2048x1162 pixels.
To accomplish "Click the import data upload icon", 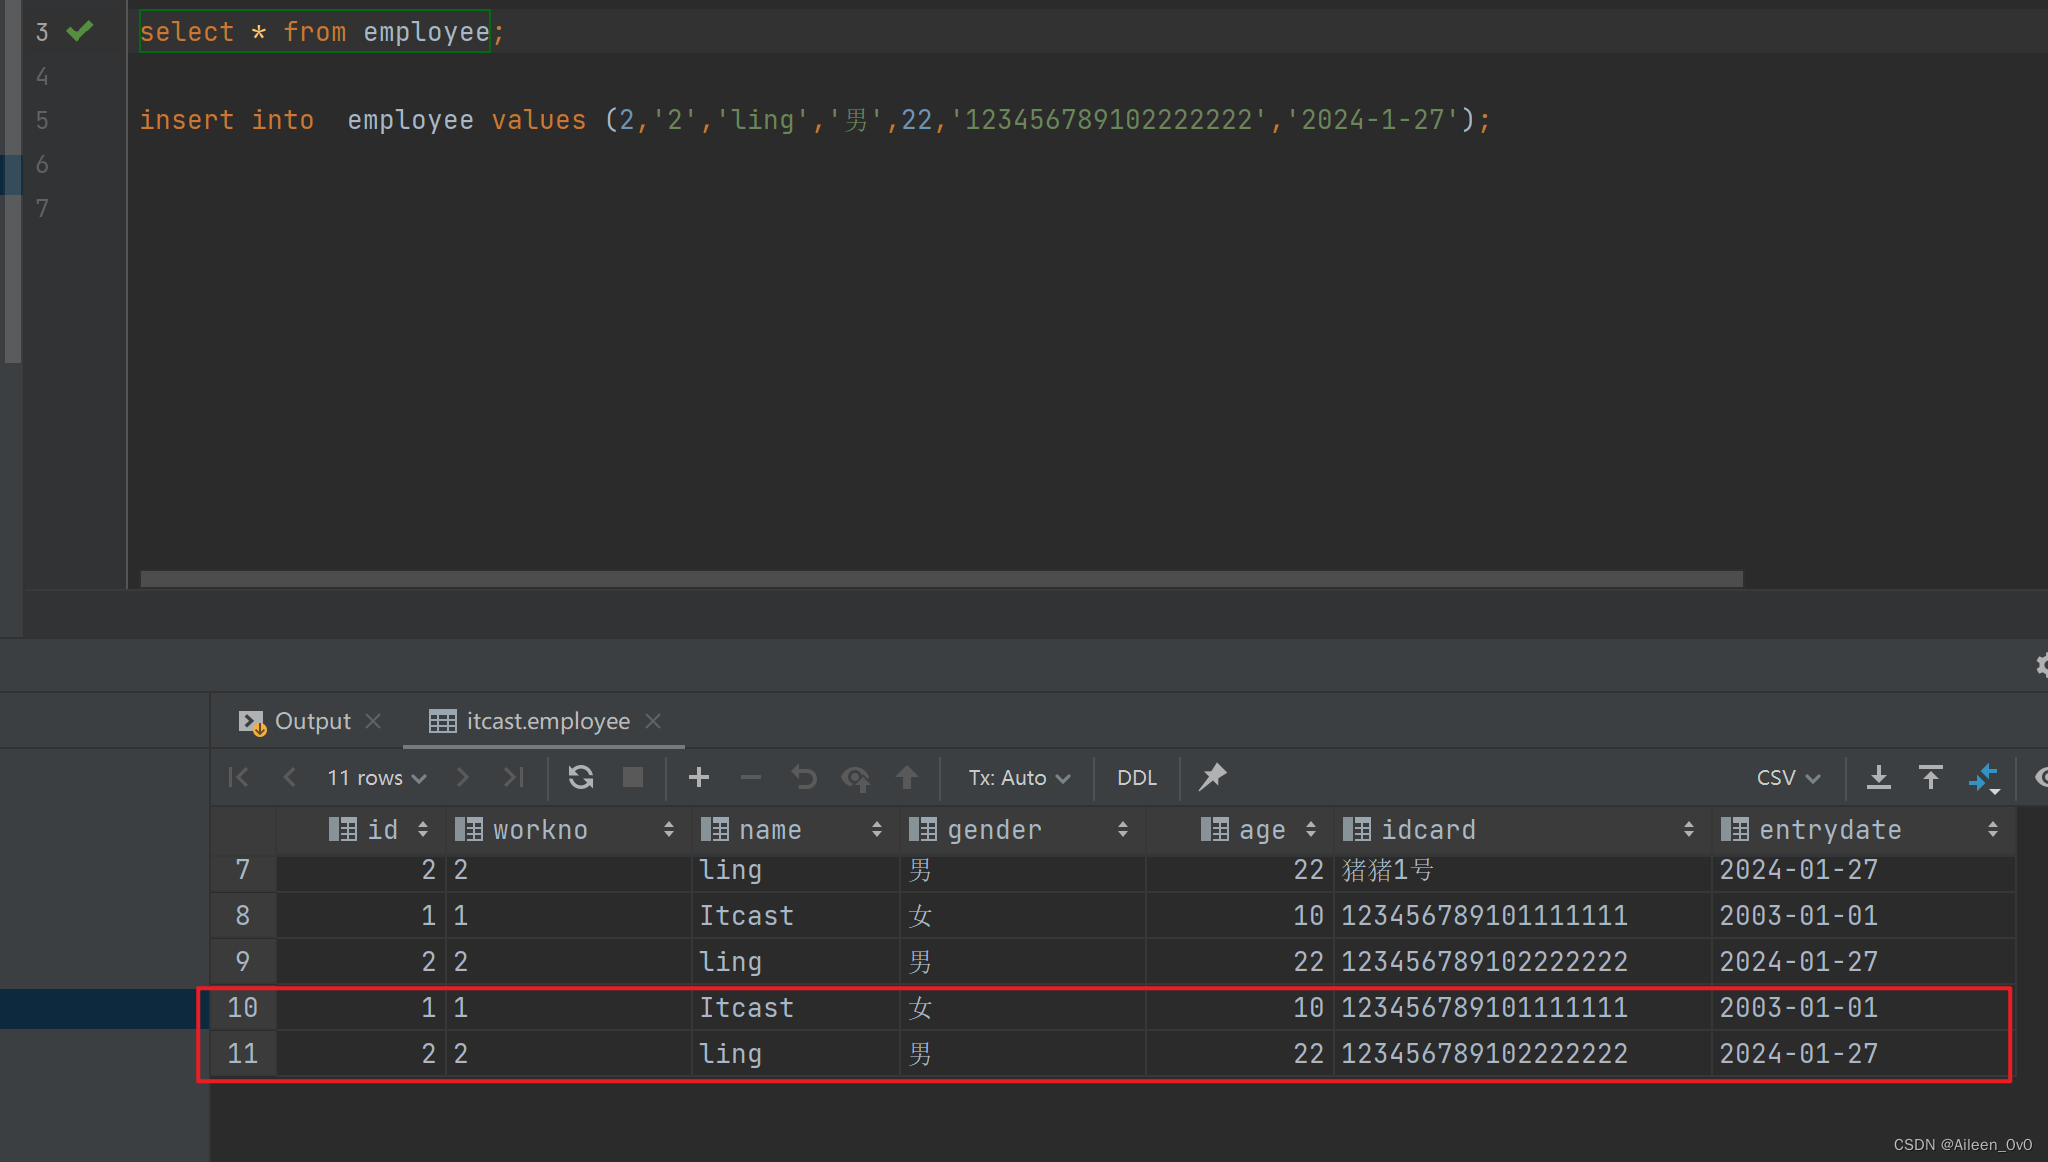I will 1931,777.
